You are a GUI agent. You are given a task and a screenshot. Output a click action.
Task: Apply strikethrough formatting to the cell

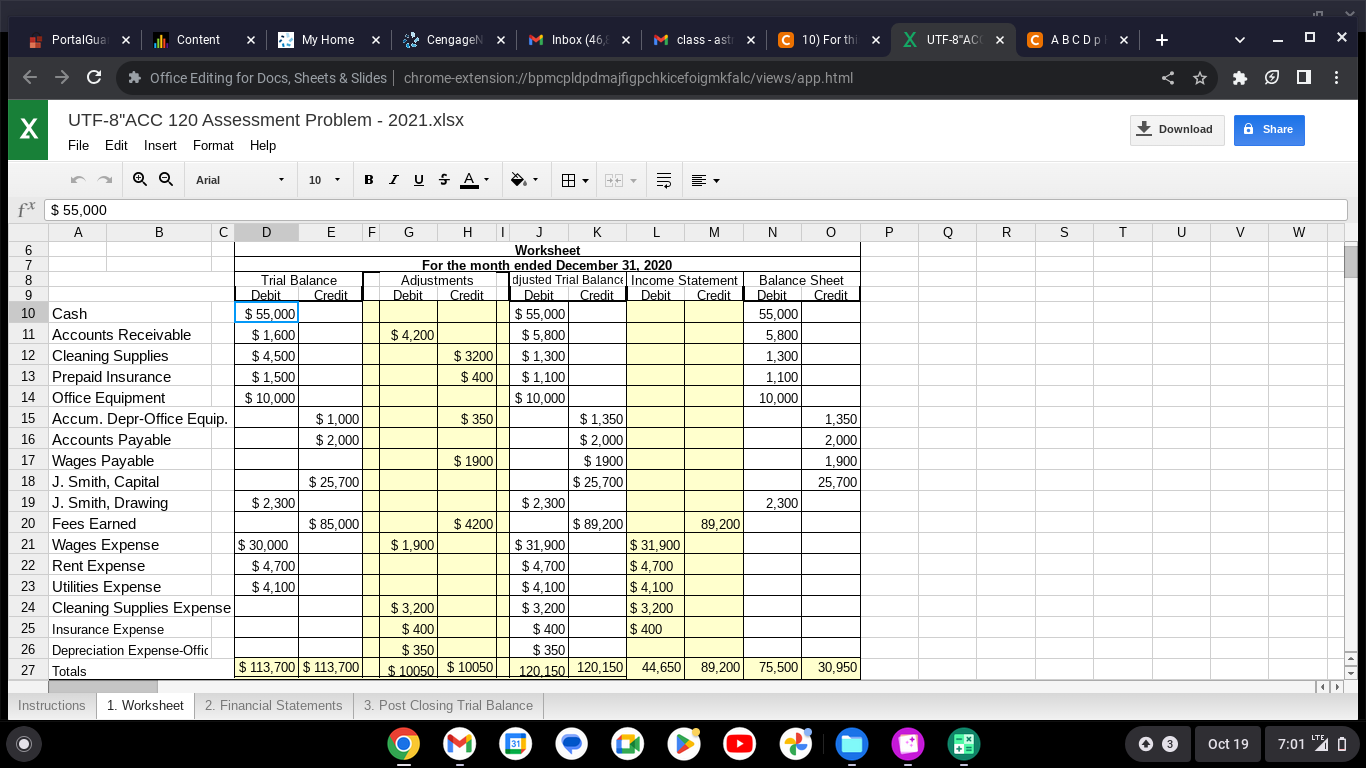click(x=443, y=180)
